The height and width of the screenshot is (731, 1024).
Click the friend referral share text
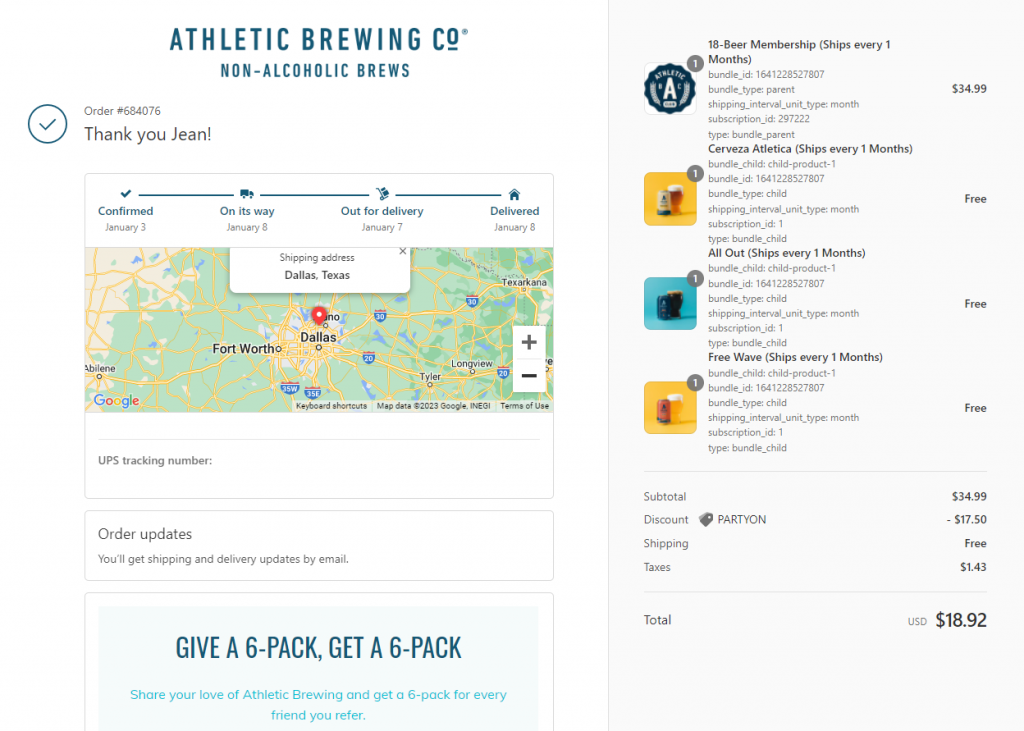tap(317, 702)
